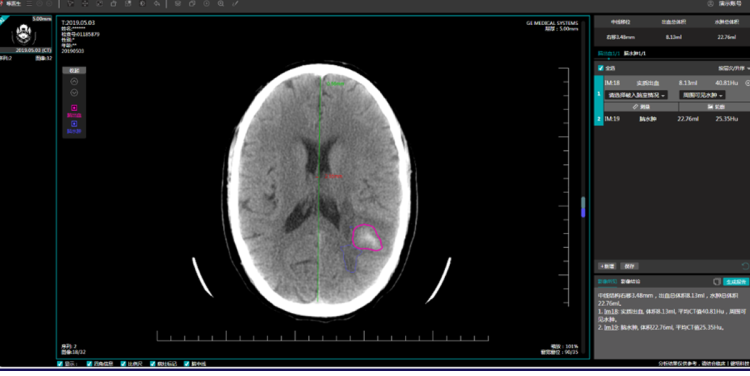Viewport: 750px width, 376px height.
Task: Switch to the imaging conclusion tab
Action: point(630,282)
